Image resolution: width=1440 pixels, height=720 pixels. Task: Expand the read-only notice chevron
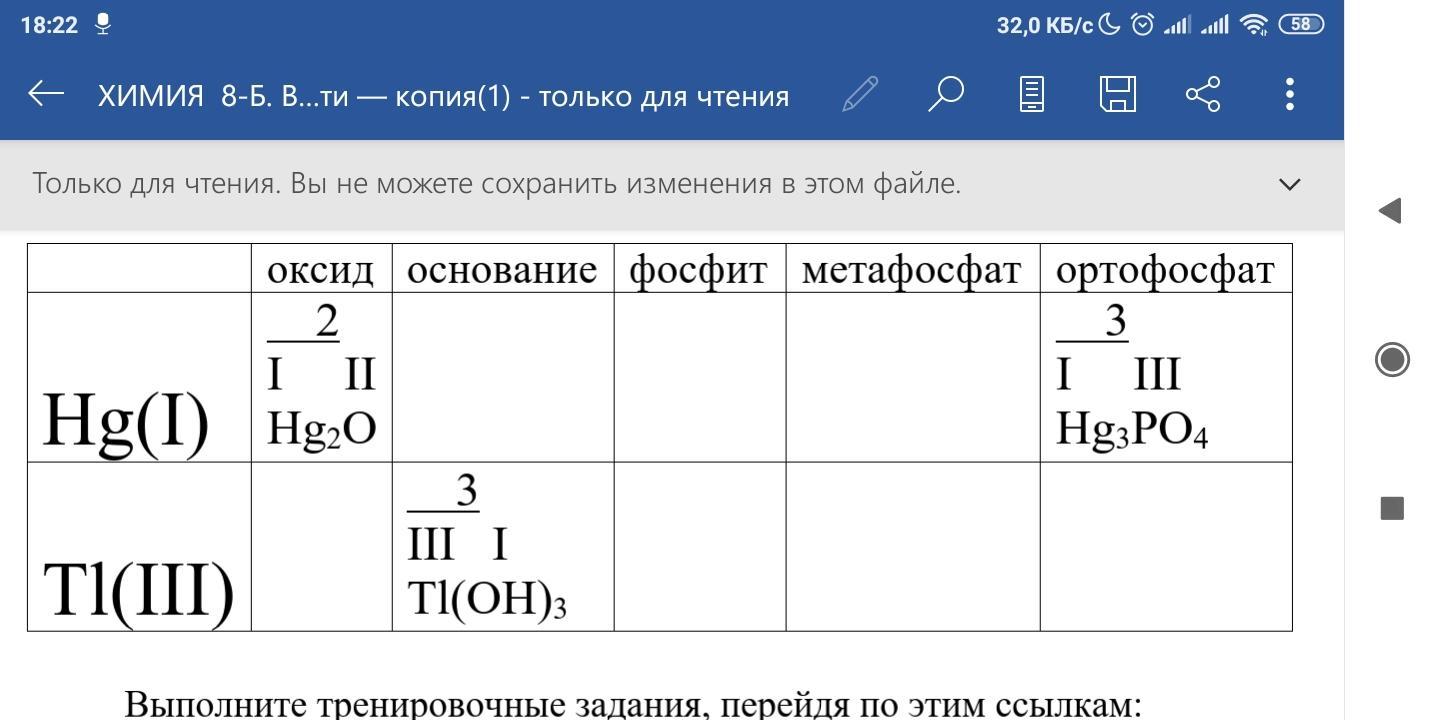click(1289, 185)
